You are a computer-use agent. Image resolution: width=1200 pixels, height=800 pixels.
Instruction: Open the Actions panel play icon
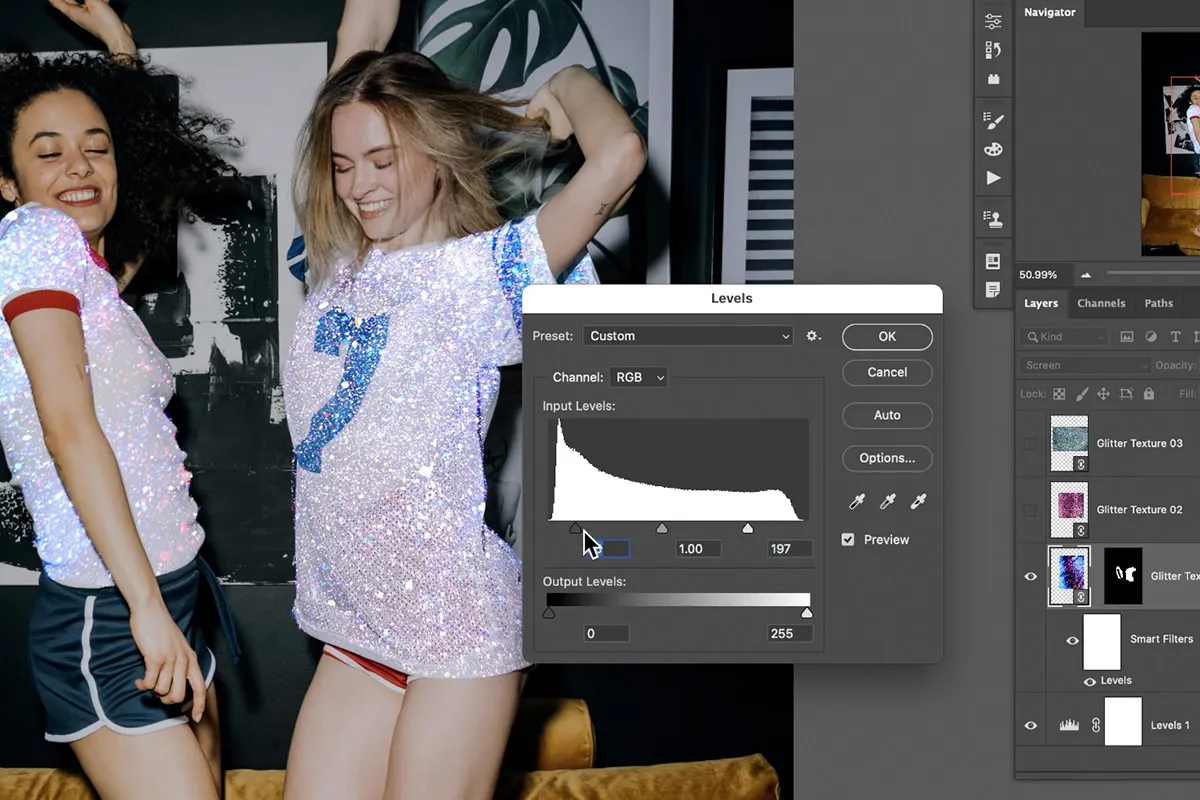pyautogui.click(x=993, y=178)
